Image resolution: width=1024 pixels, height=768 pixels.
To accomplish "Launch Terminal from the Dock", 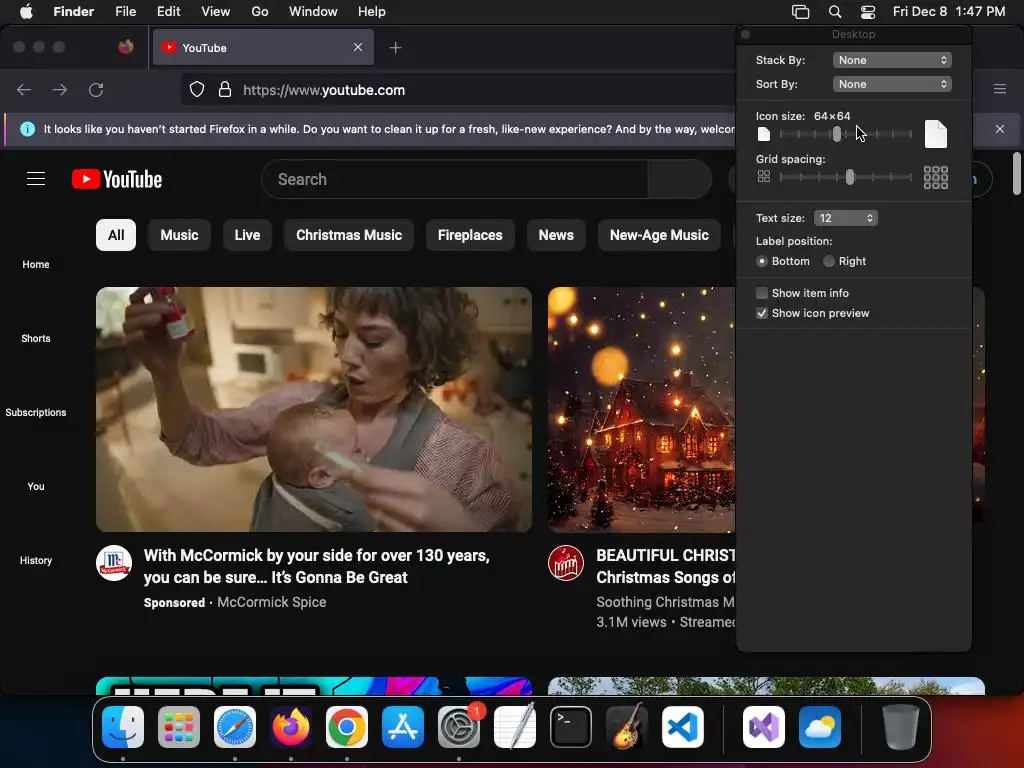I will (571, 727).
